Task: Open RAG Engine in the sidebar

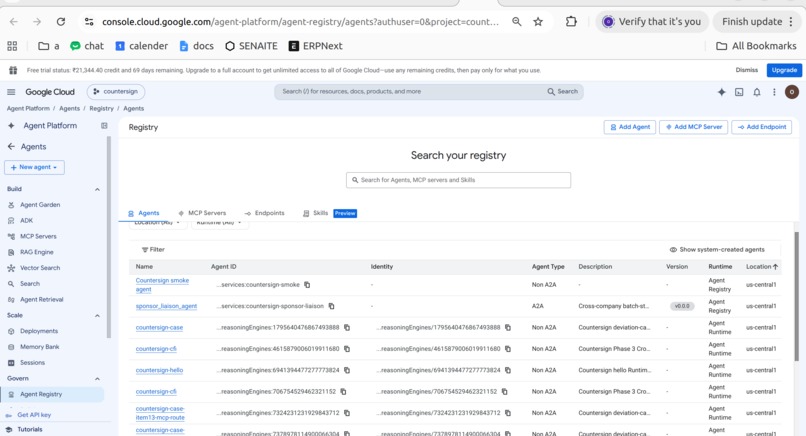Action: point(36,252)
